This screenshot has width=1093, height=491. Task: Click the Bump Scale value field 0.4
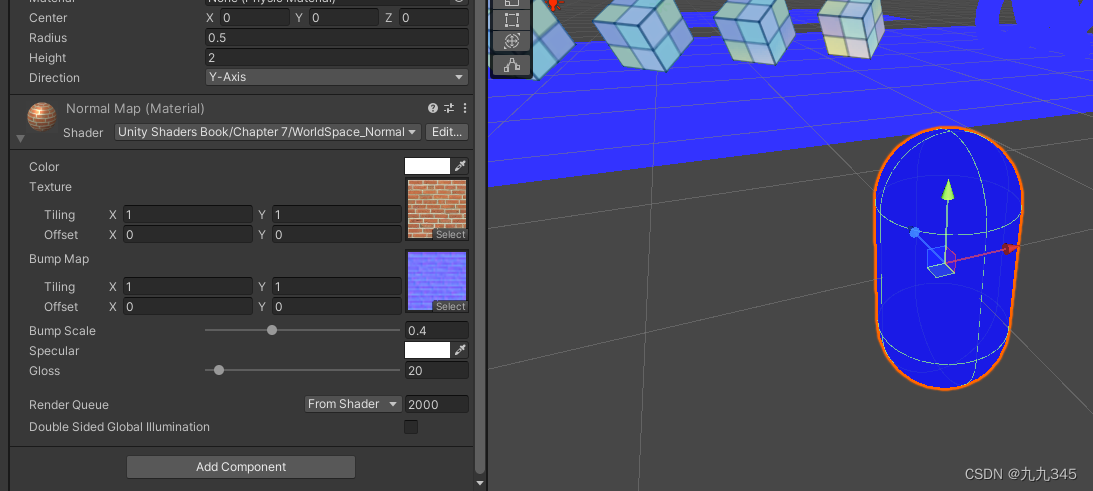tap(436, 331)
